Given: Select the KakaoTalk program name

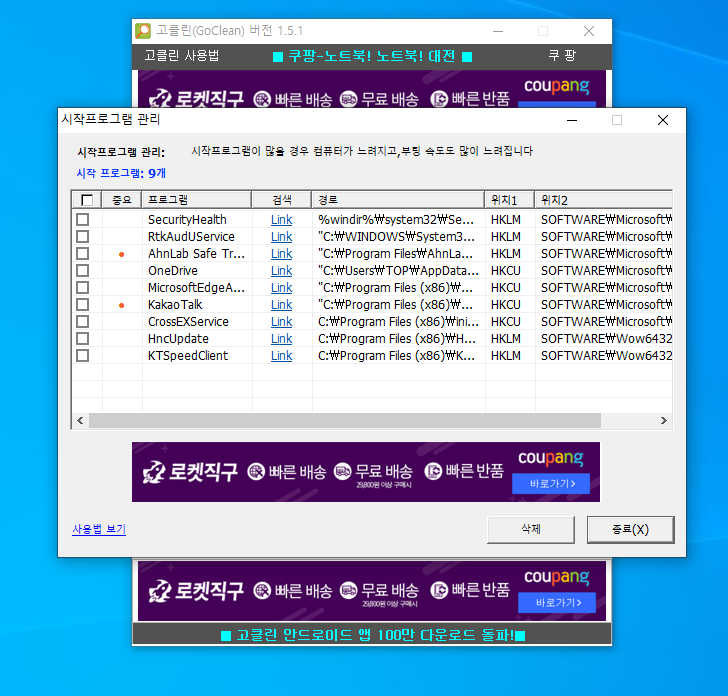Looking at the screenshot, I should click(x=175, y=305).
